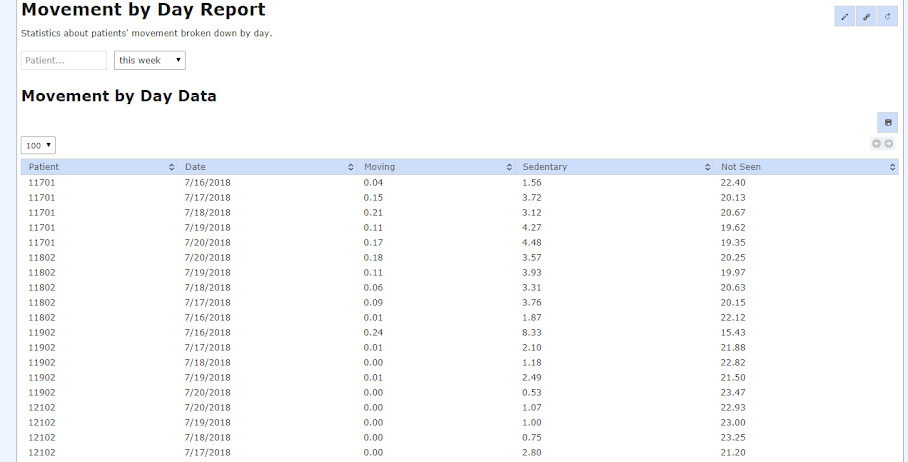
Task: Click Not Seen value 19.97
Action: tap(733, 273)
